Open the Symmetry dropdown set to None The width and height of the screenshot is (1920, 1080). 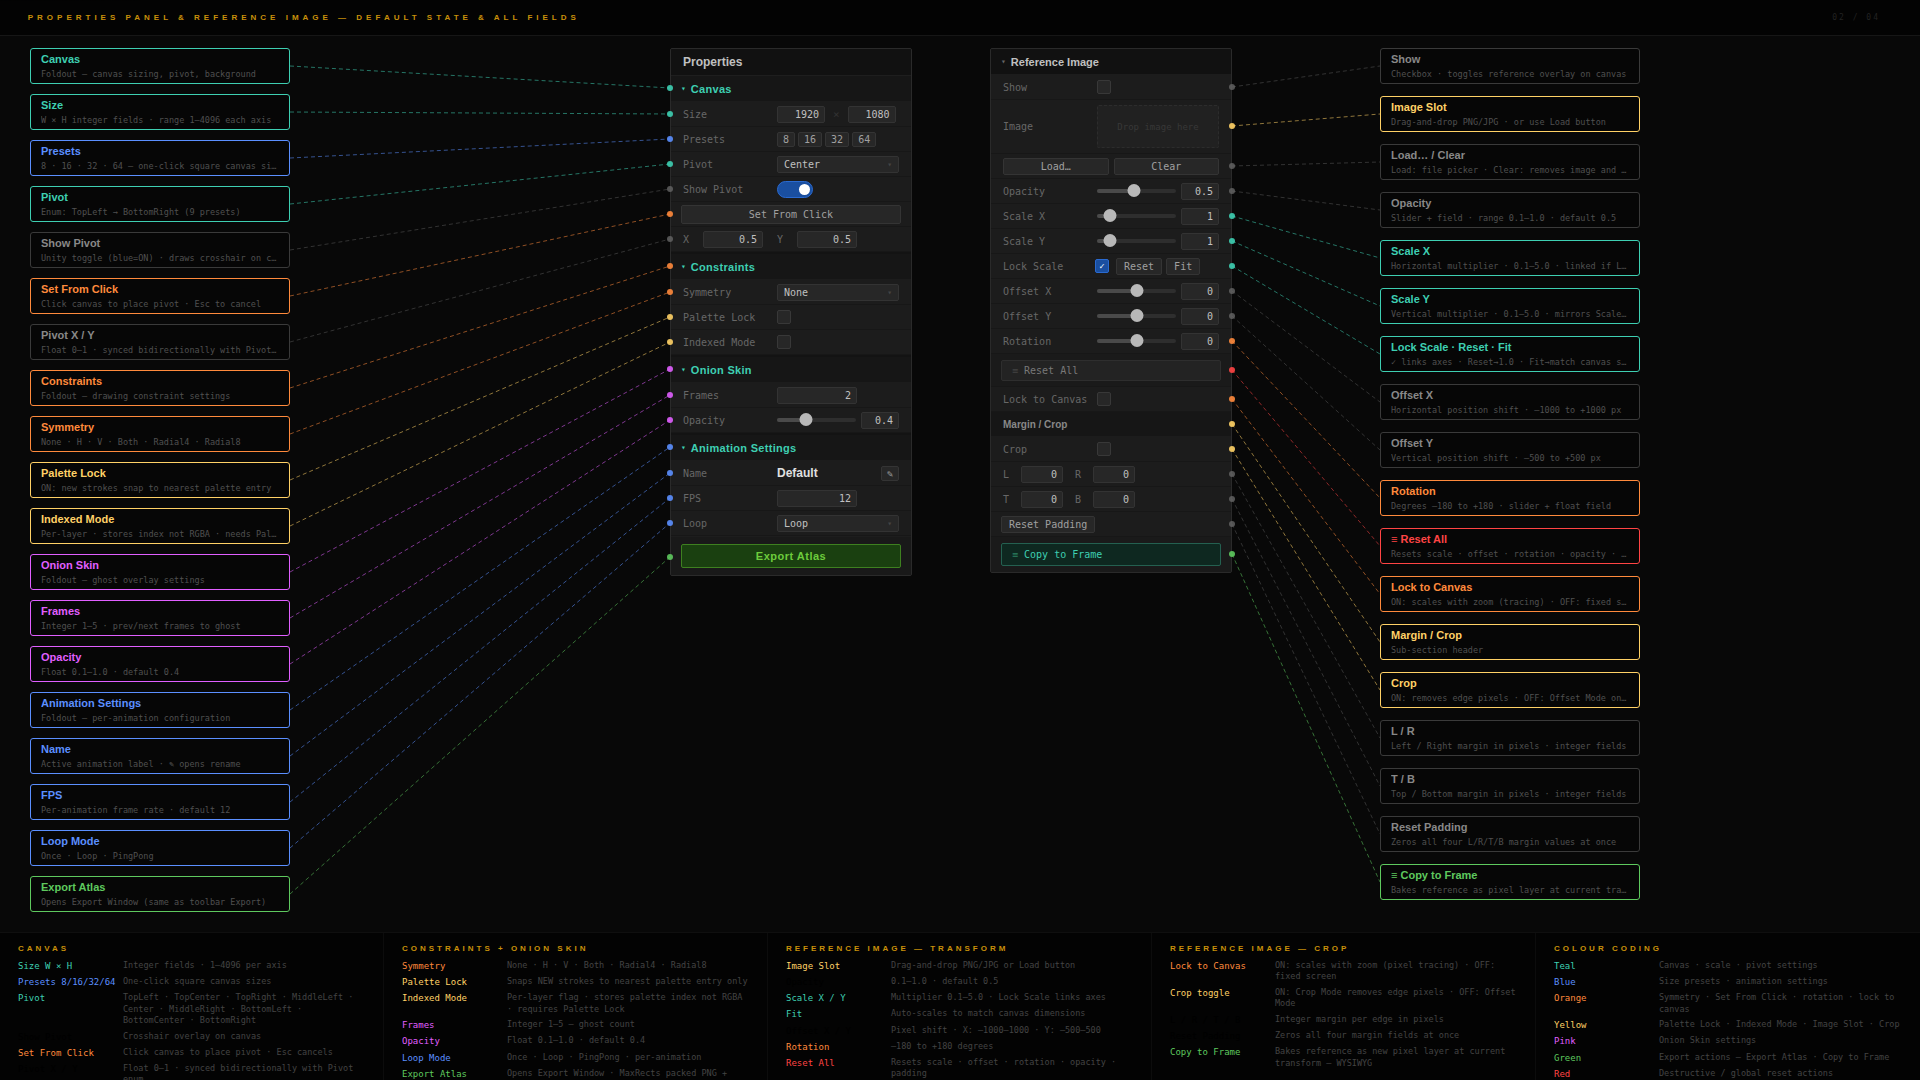click(x=837, y=293)
